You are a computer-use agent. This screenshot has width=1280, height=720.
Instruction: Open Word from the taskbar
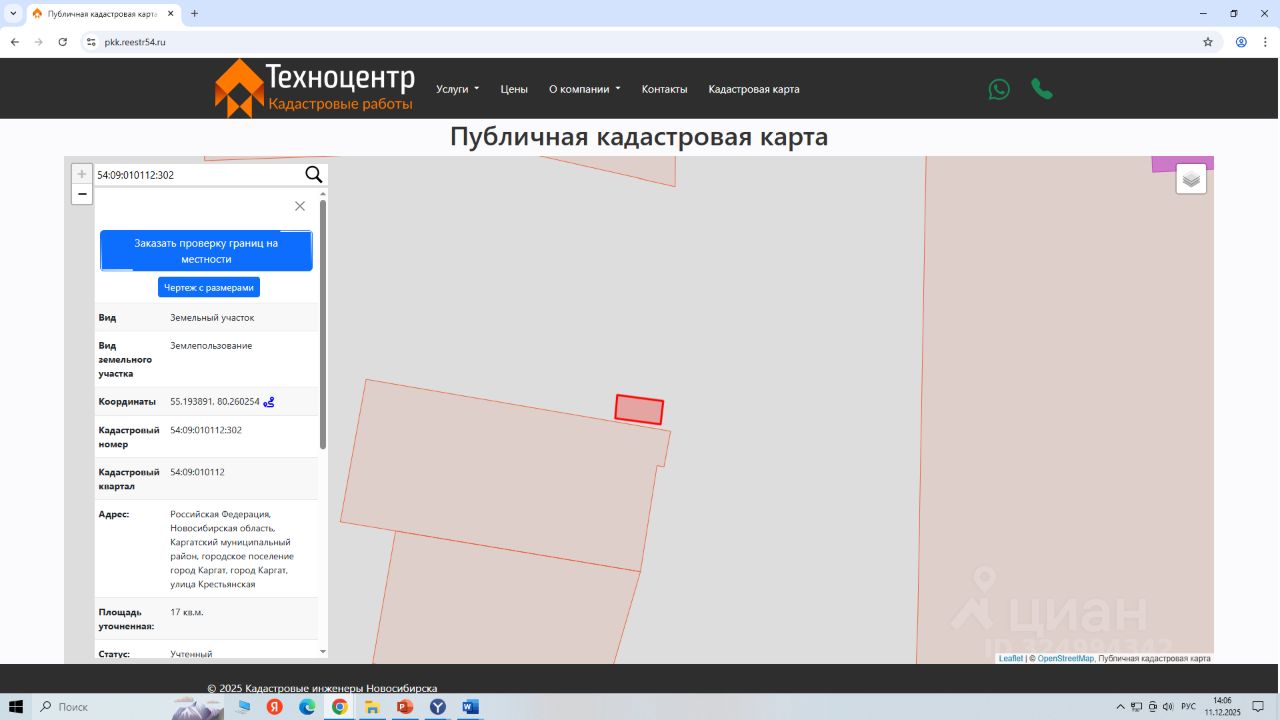point(470,707)
